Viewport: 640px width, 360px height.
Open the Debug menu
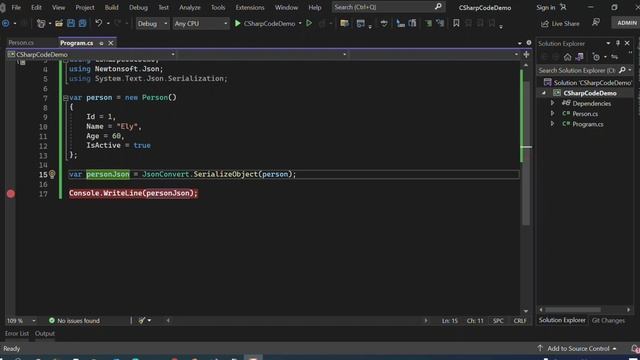(x=138, y=7)
